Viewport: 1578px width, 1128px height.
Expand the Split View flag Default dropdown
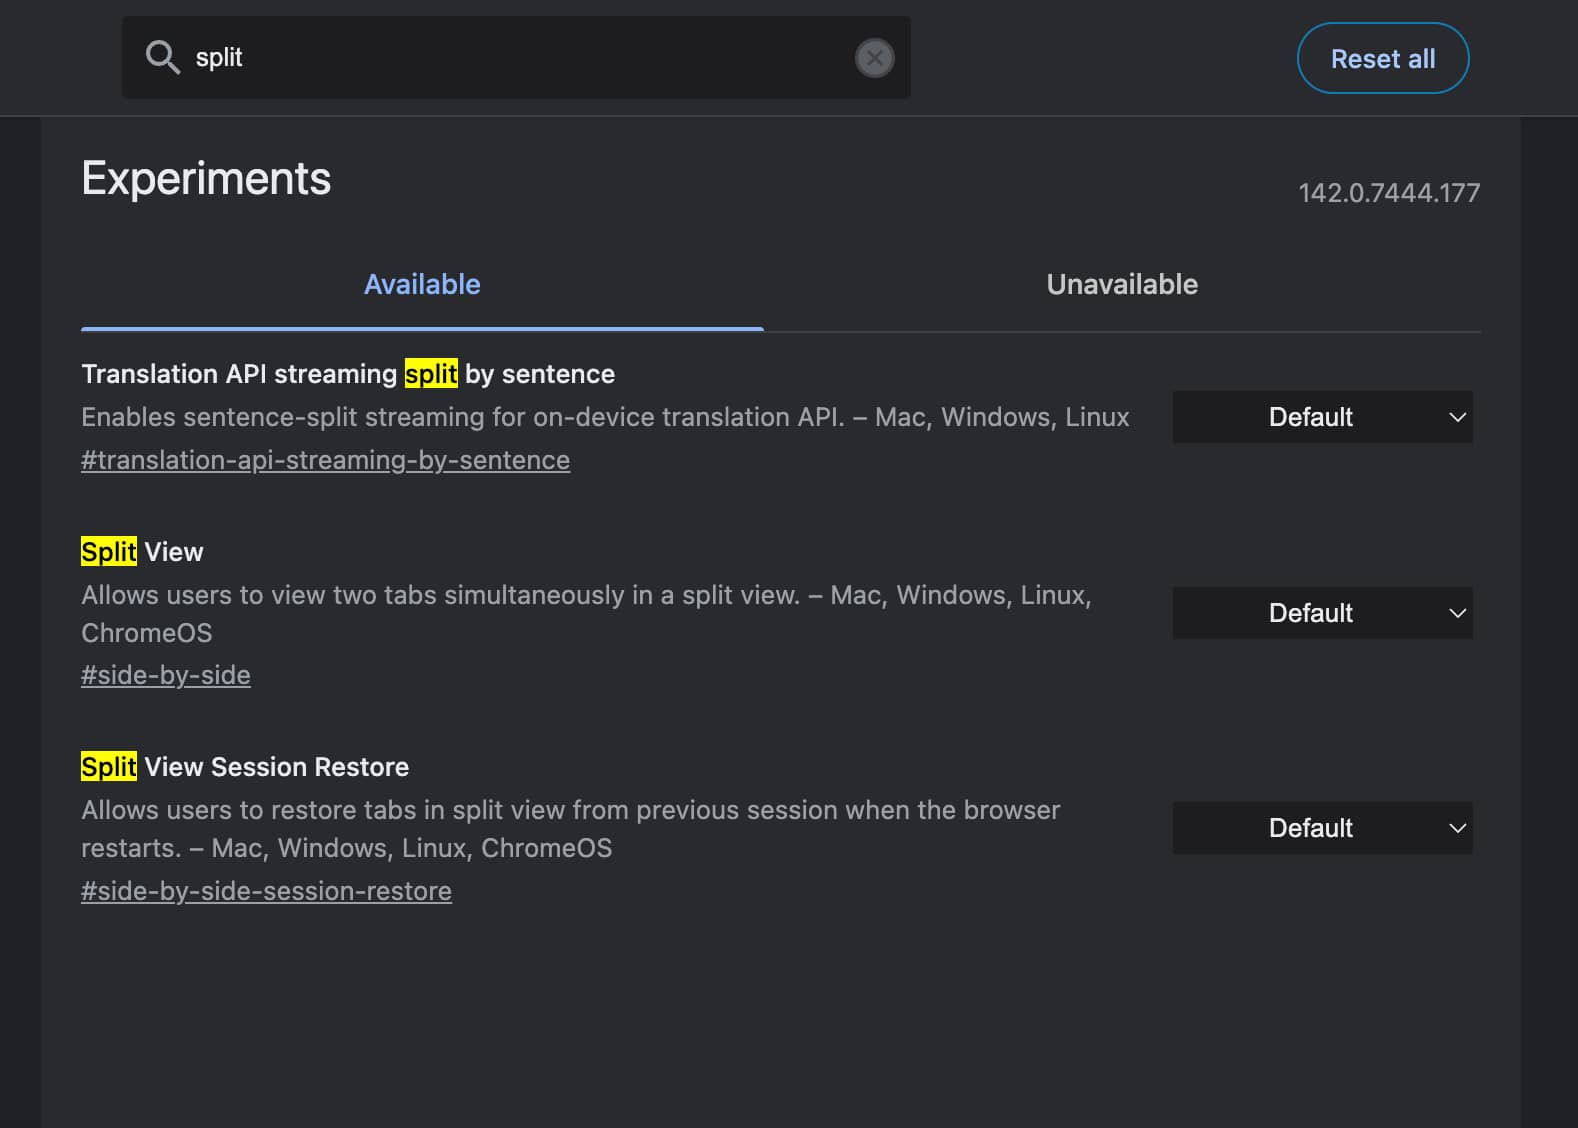click(1322, 613)
